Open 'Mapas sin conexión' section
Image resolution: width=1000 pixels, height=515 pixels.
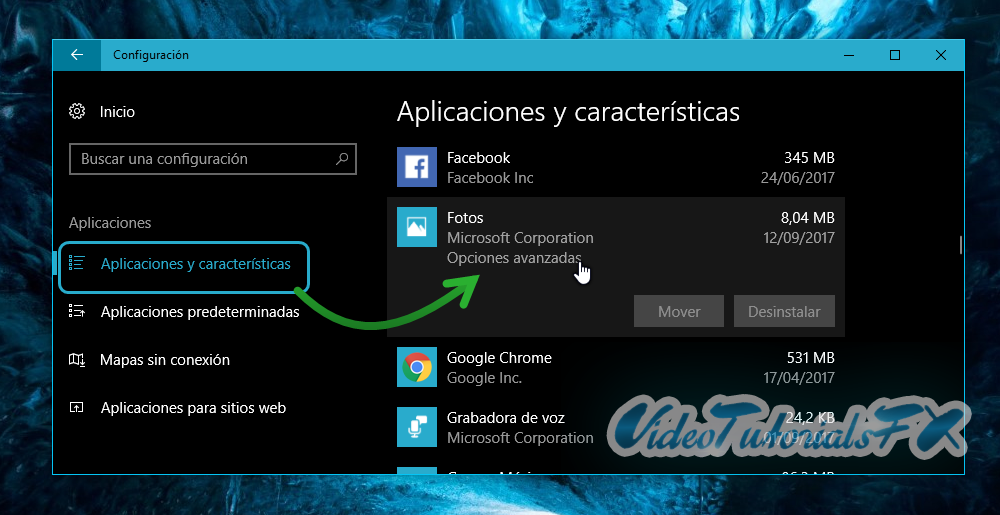165,360
